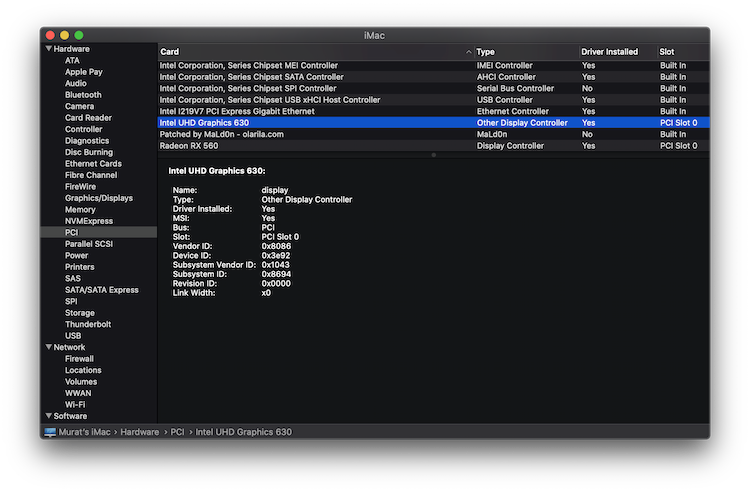
Task: Select the PCI sidebar item
Action: (99, 232)
